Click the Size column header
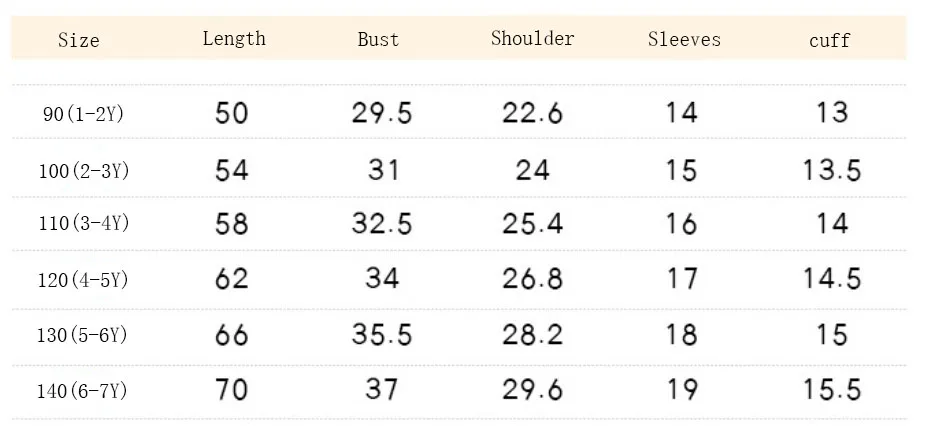Viewport: 933px width, 432px height. point(79,40)
